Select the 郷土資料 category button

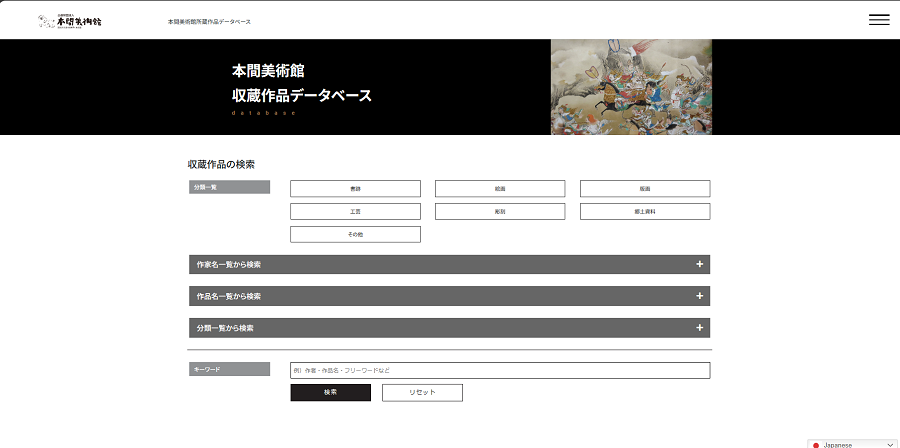point(645,212)
